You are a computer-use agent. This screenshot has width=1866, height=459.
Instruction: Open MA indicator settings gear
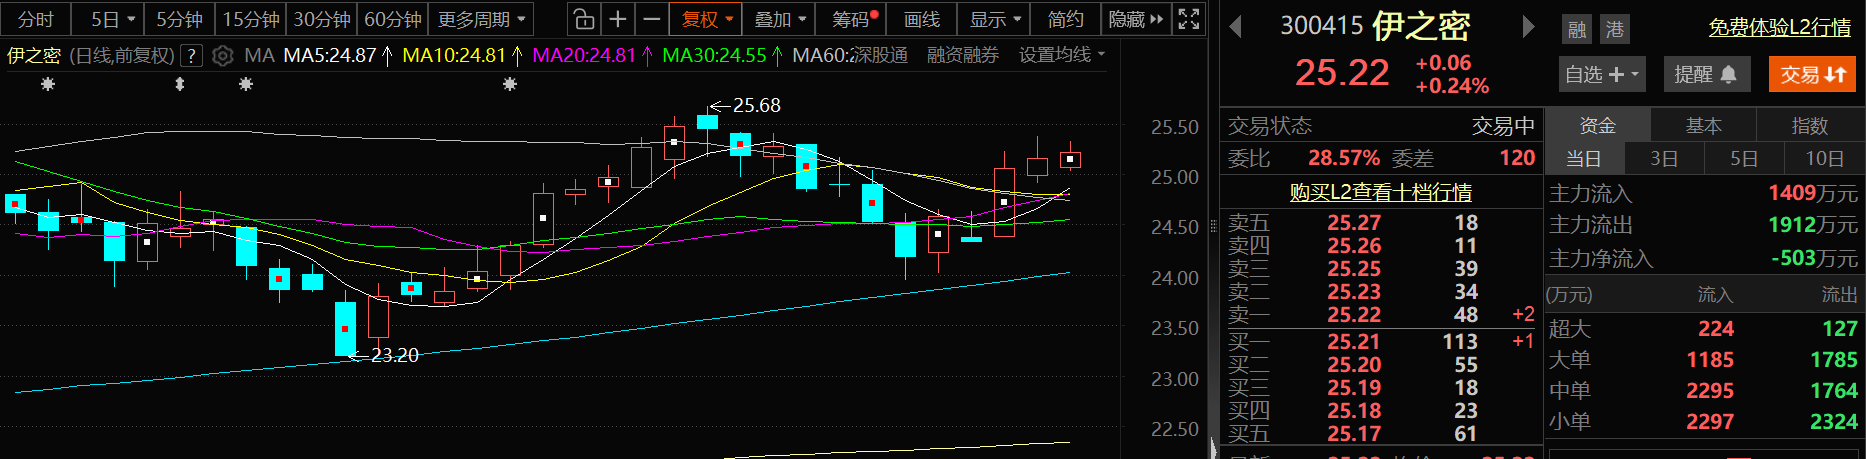[x=223, y=56]
